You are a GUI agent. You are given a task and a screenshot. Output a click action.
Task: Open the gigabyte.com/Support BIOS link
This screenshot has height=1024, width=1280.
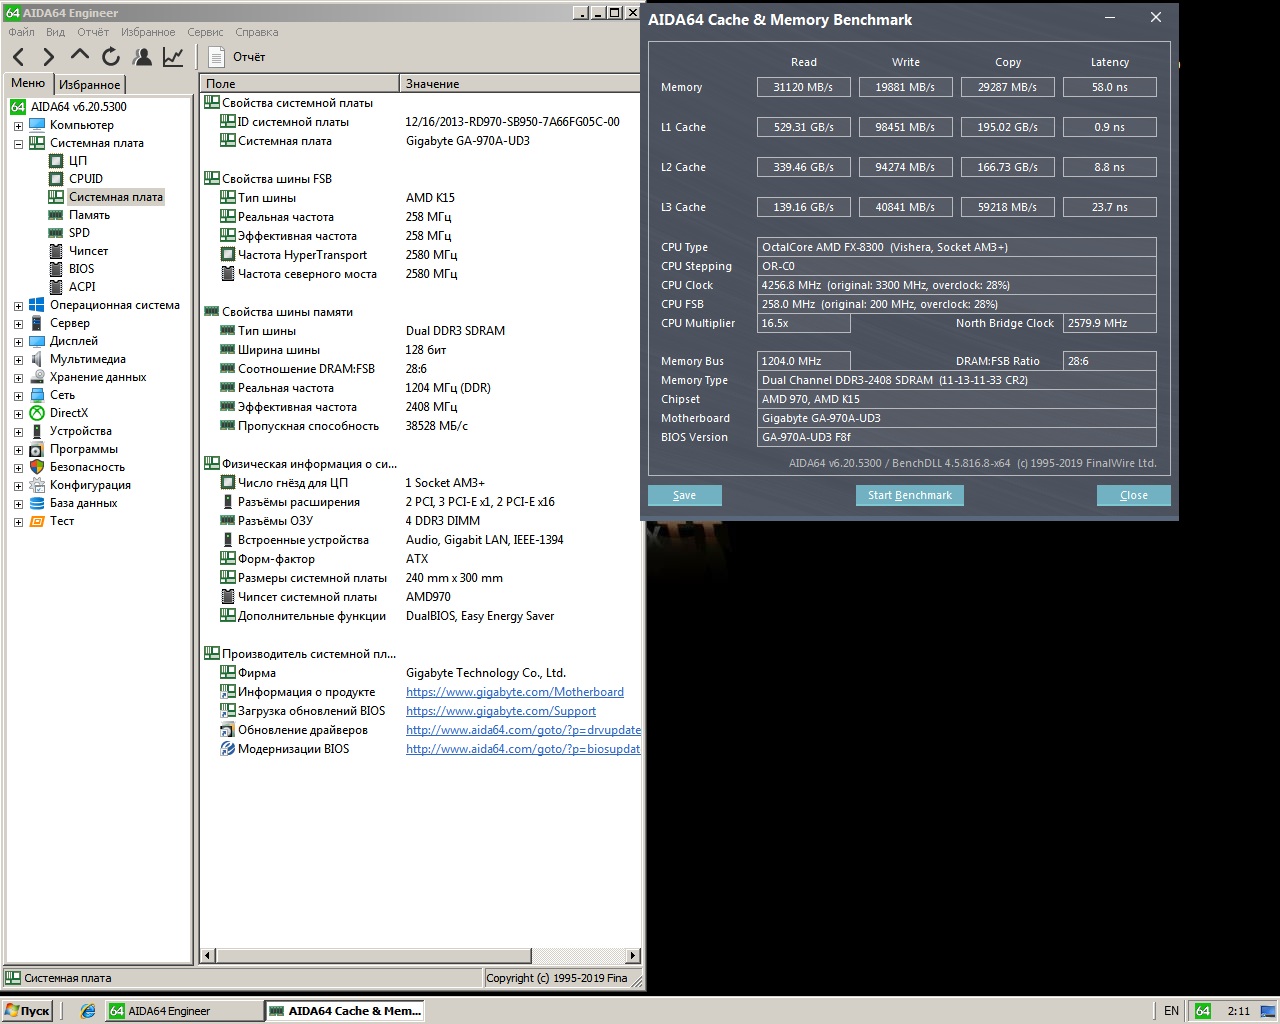[501, 711]
